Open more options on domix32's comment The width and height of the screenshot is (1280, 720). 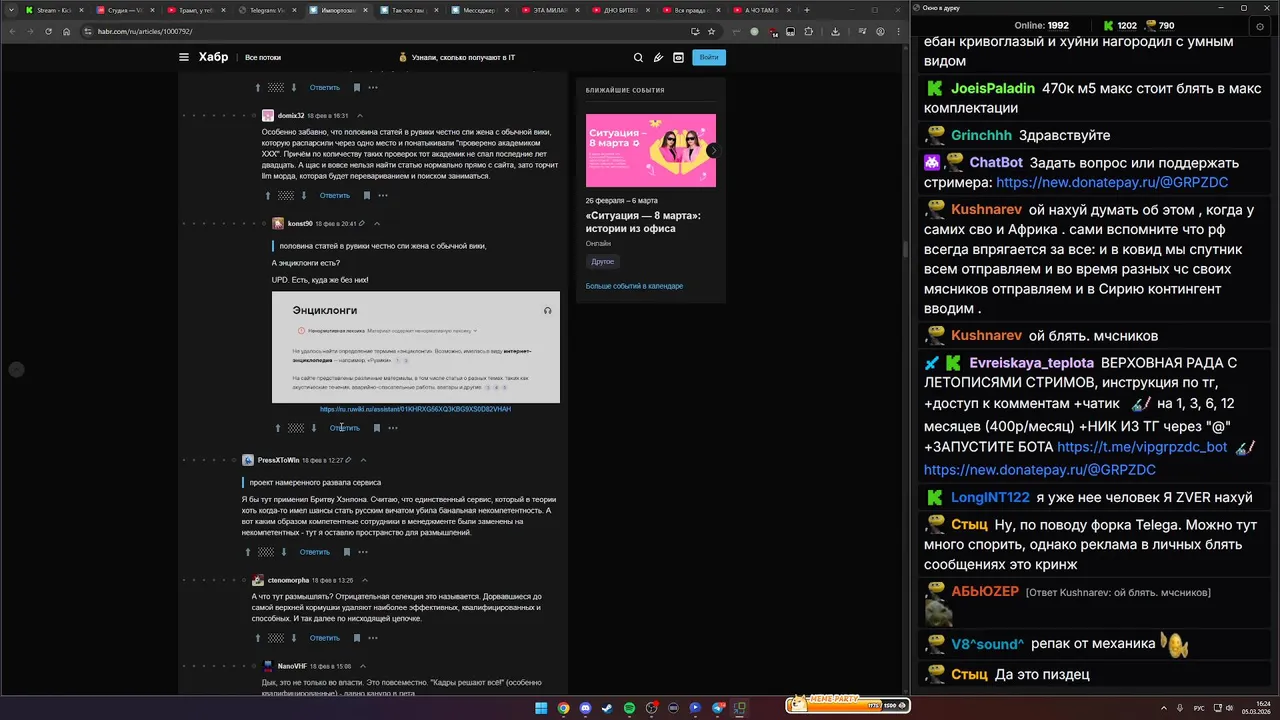point(383,196)
